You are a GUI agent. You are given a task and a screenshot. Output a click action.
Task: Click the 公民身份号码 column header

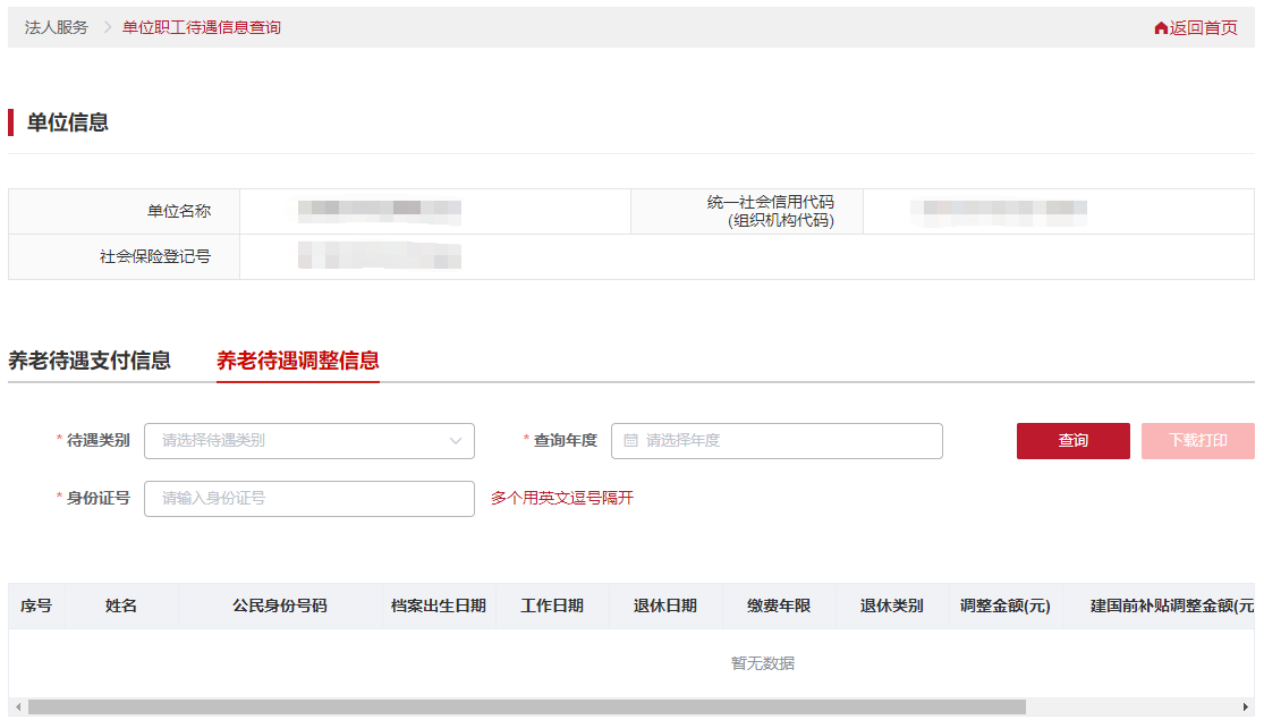click(280, 606)
